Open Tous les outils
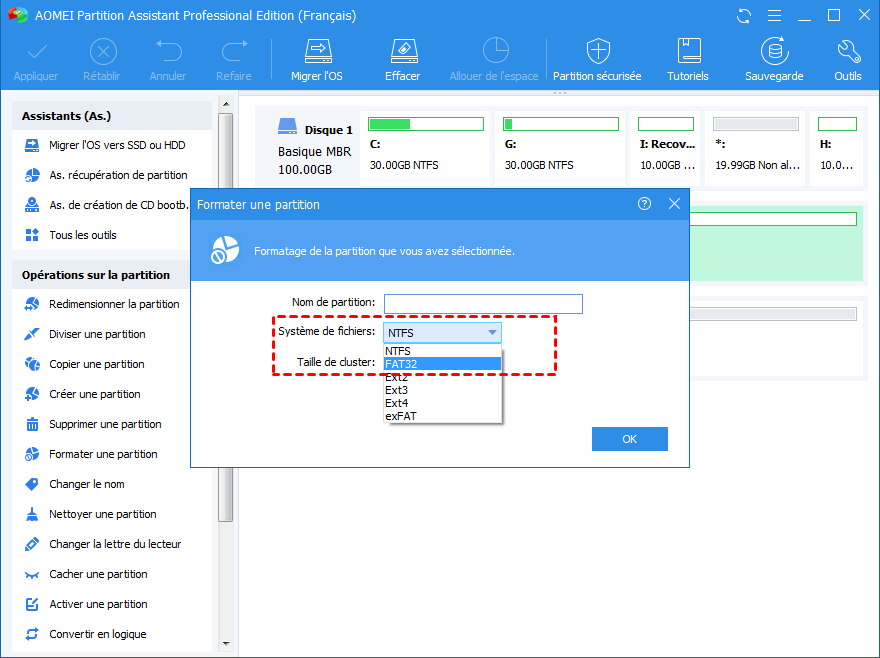 point(71,235)
